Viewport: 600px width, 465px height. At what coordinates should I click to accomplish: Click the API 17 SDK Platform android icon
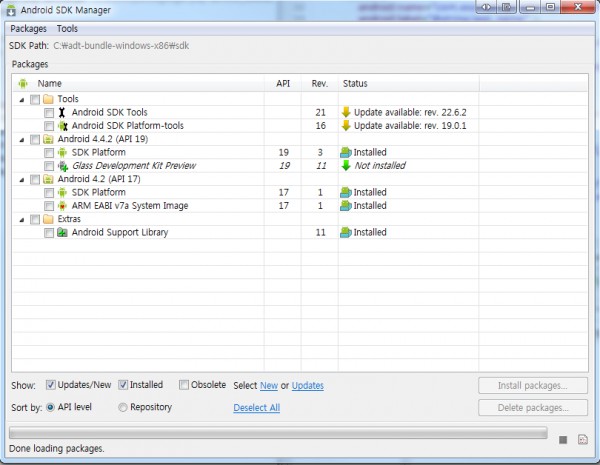(62, 193)
